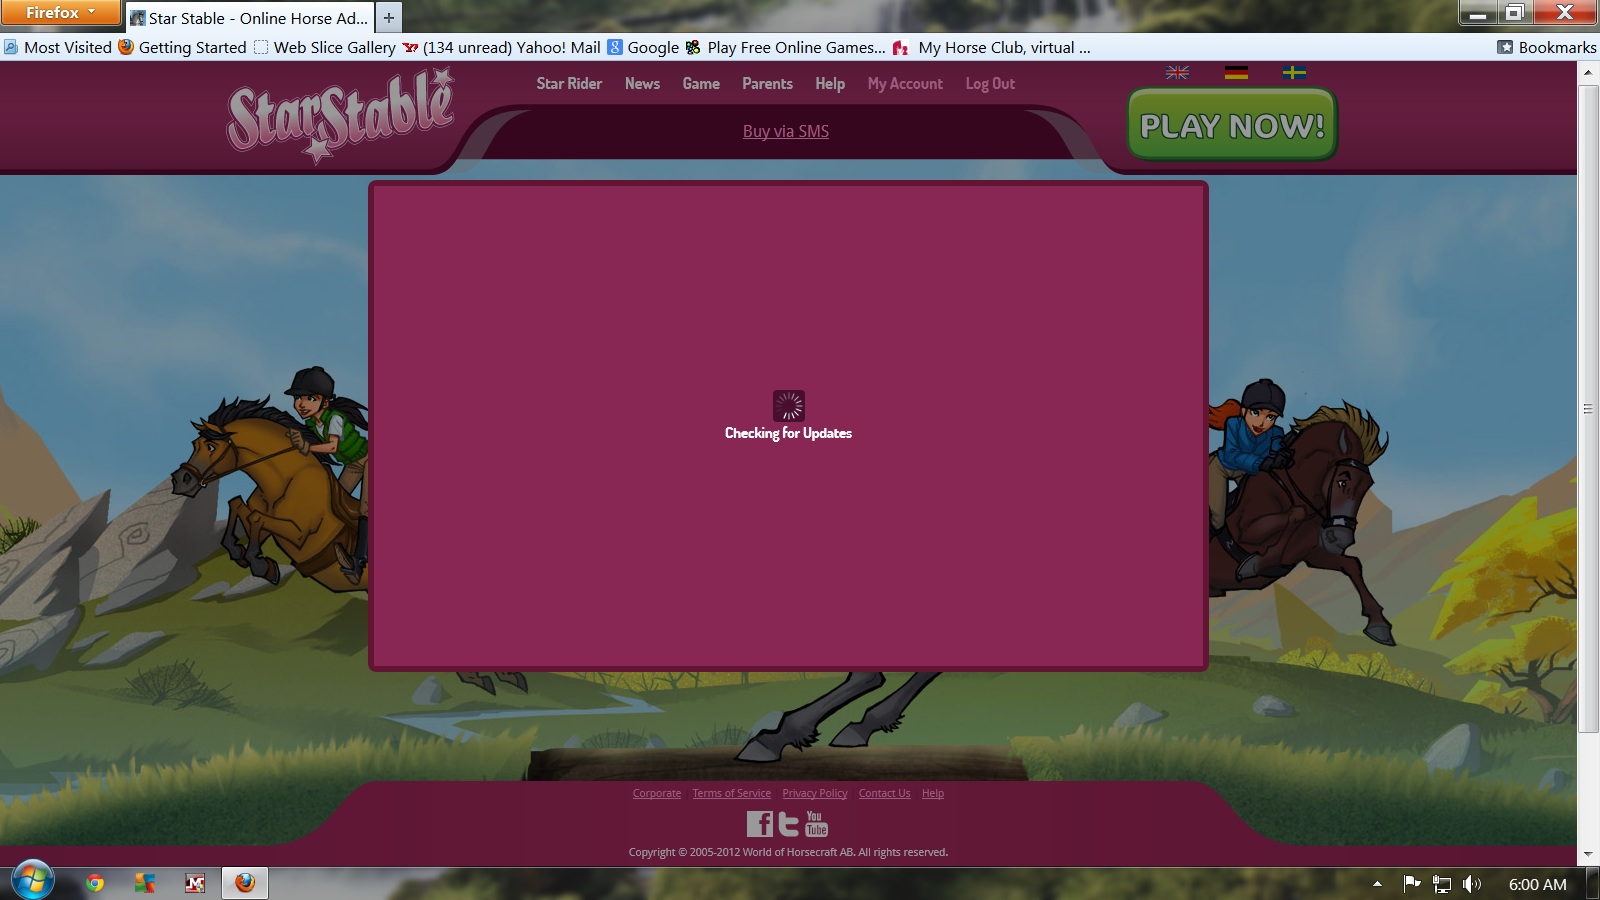Open the volume speaker icon

click(x=1471, y=884)
